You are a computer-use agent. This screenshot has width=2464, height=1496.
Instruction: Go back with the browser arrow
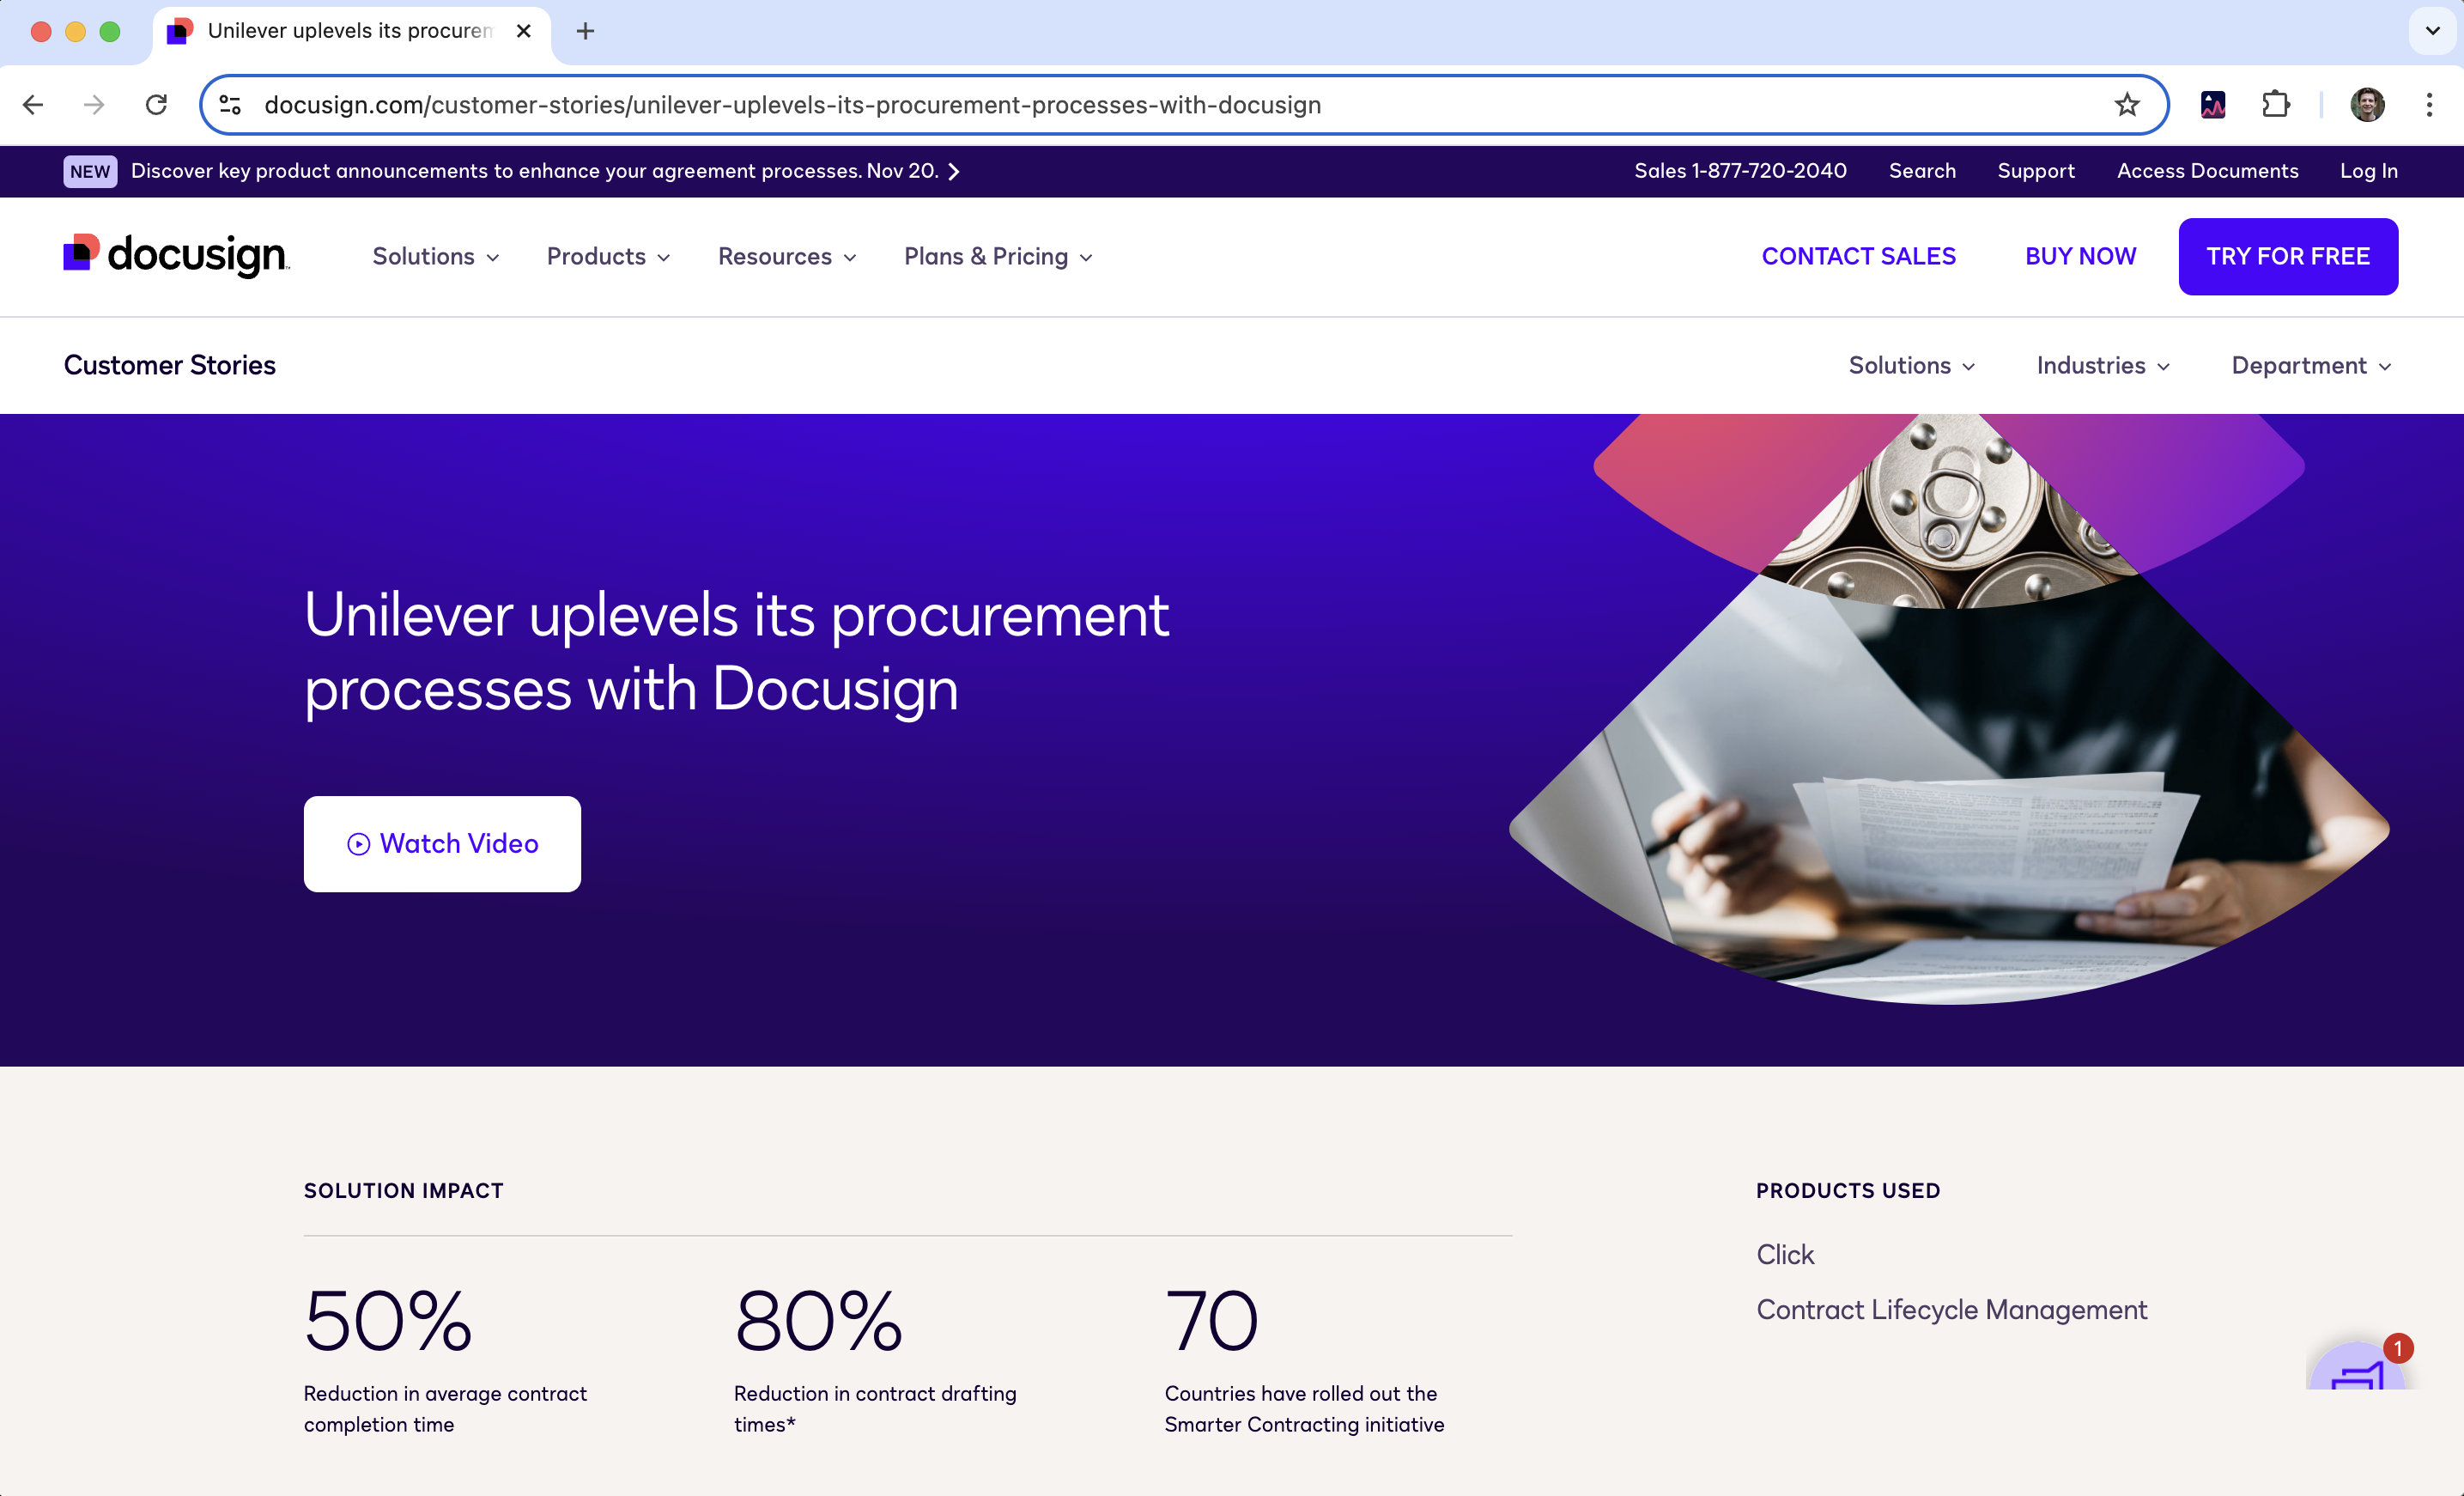tap(33, 105)
